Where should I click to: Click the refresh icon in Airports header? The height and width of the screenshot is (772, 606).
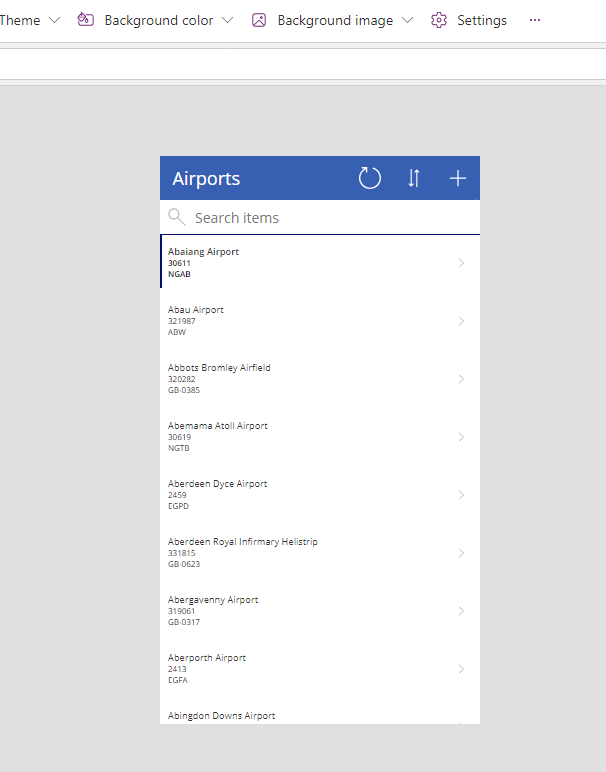pos(370,178)
